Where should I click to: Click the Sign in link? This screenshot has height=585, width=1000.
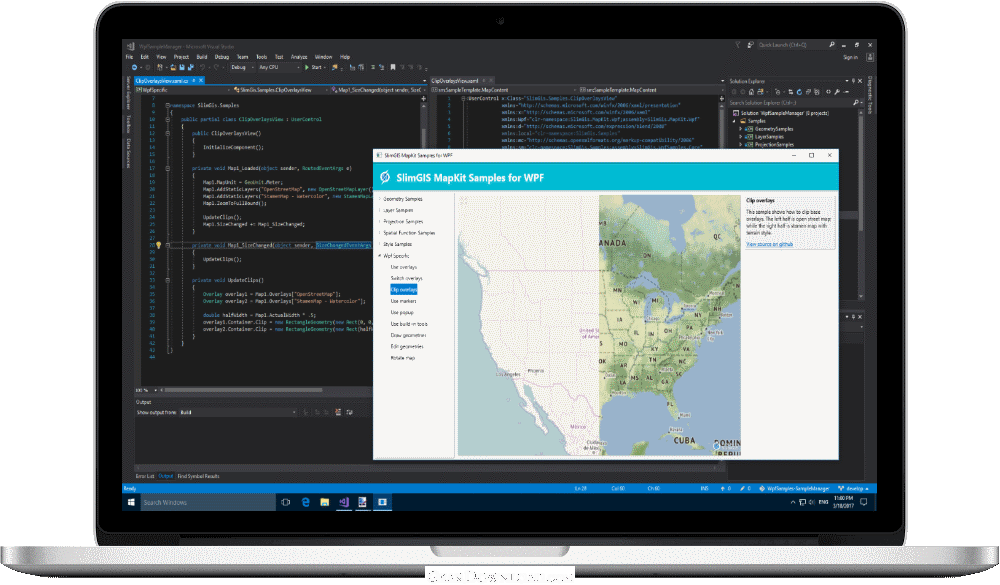click(851, 57)
